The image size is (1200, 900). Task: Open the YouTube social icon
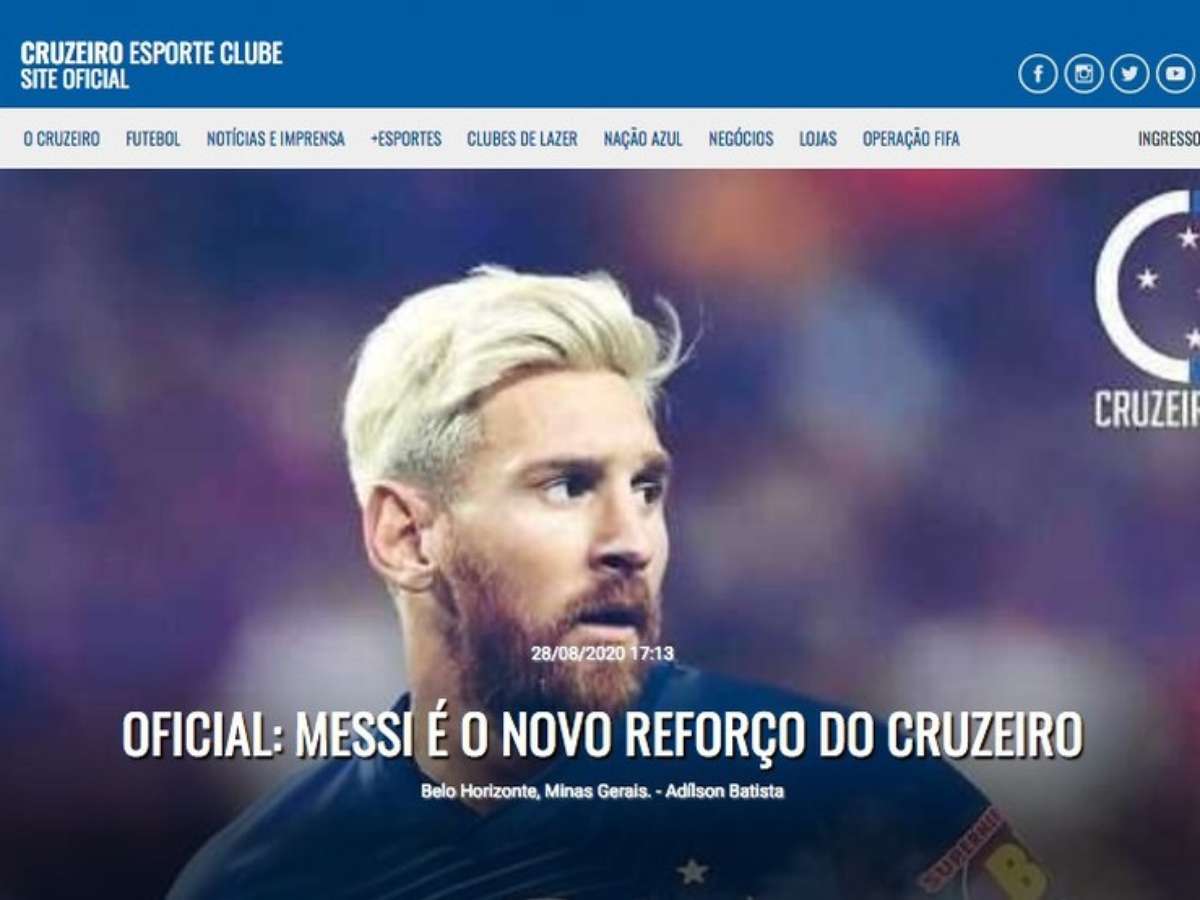click(x=1176, y=74)
